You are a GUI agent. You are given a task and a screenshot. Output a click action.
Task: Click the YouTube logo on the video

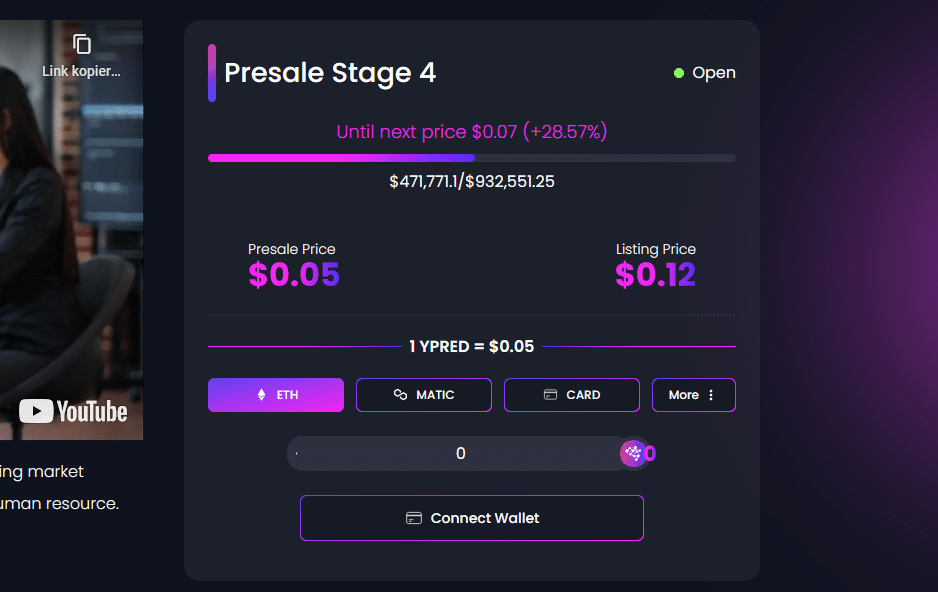[73, 411]
